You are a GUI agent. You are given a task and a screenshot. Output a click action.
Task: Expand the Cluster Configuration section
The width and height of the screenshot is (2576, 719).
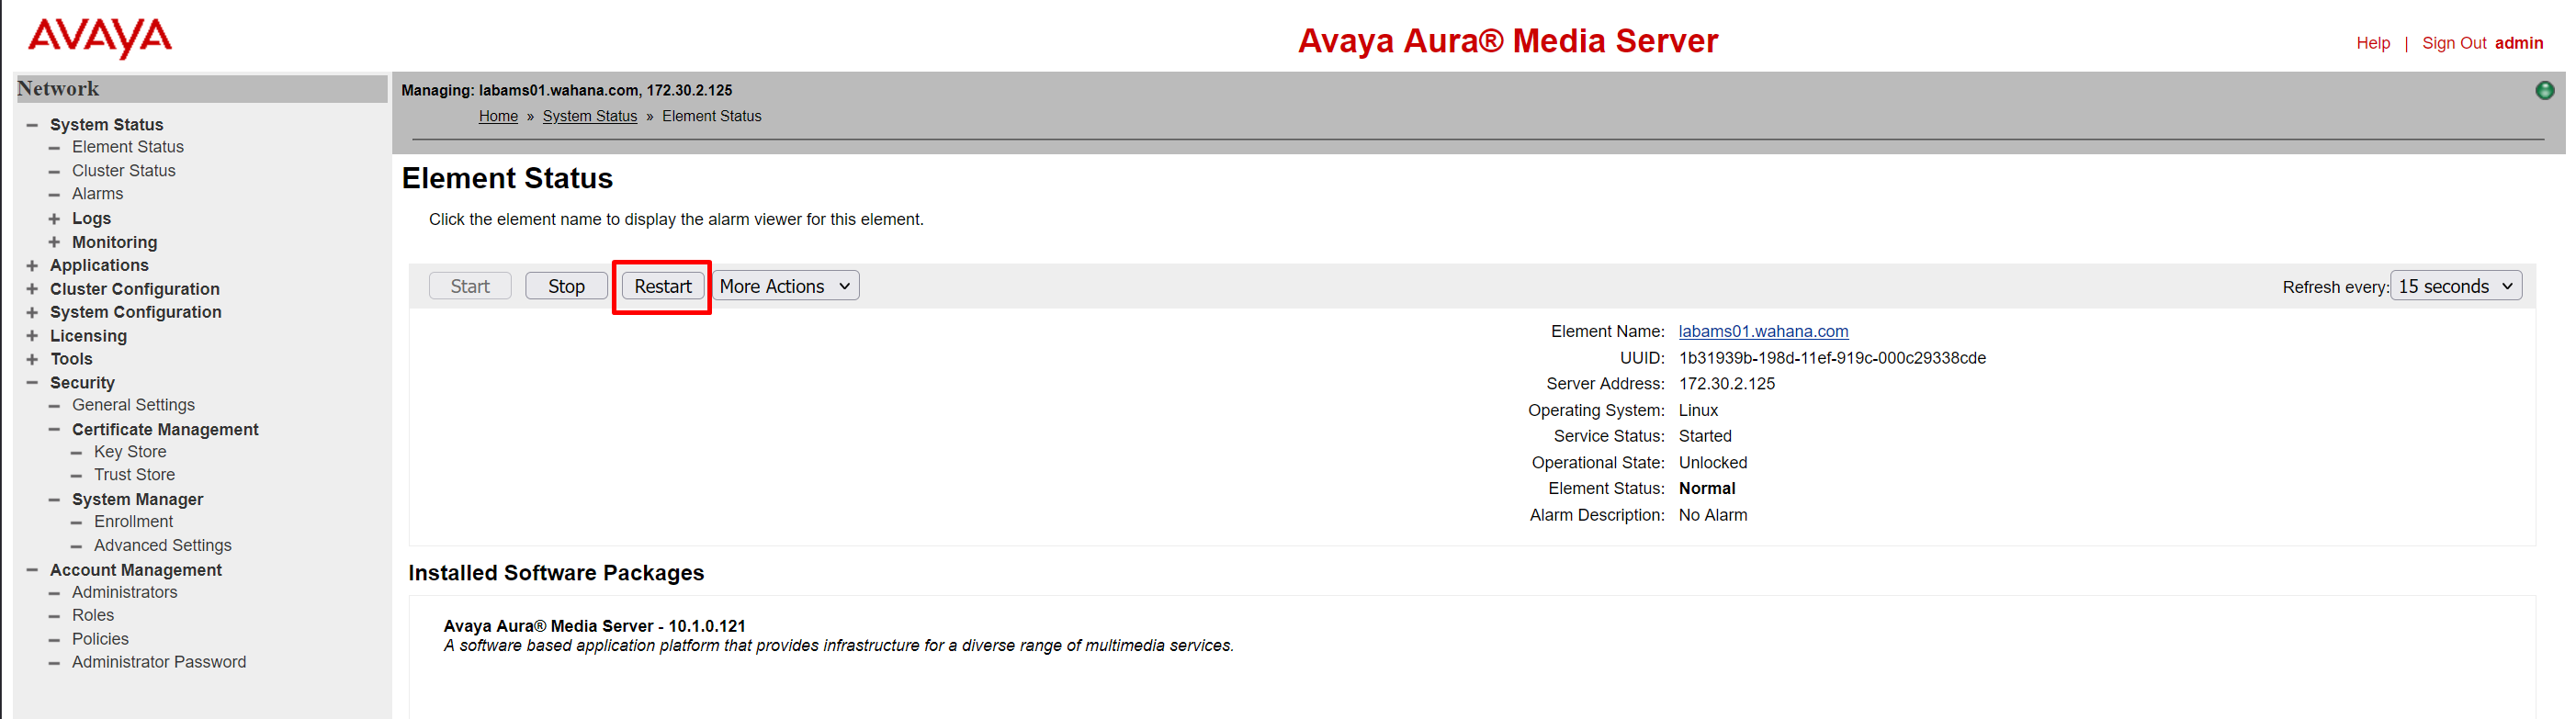pyautogui.click(x=32, y=289)
